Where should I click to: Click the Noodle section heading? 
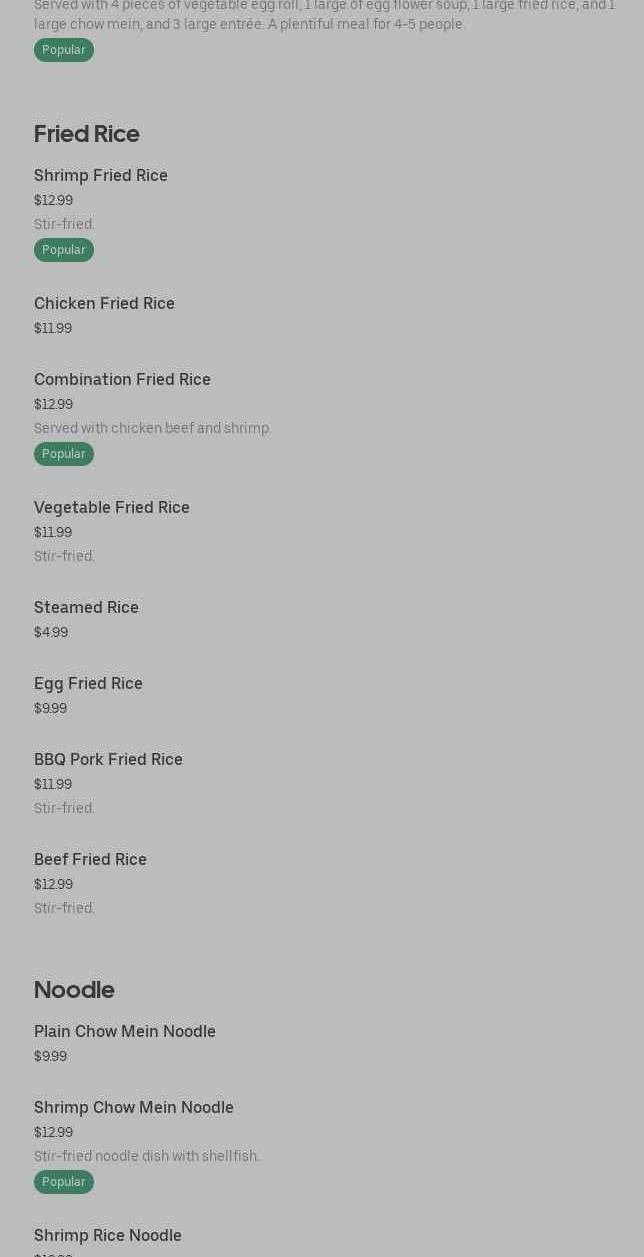(74, 990)
